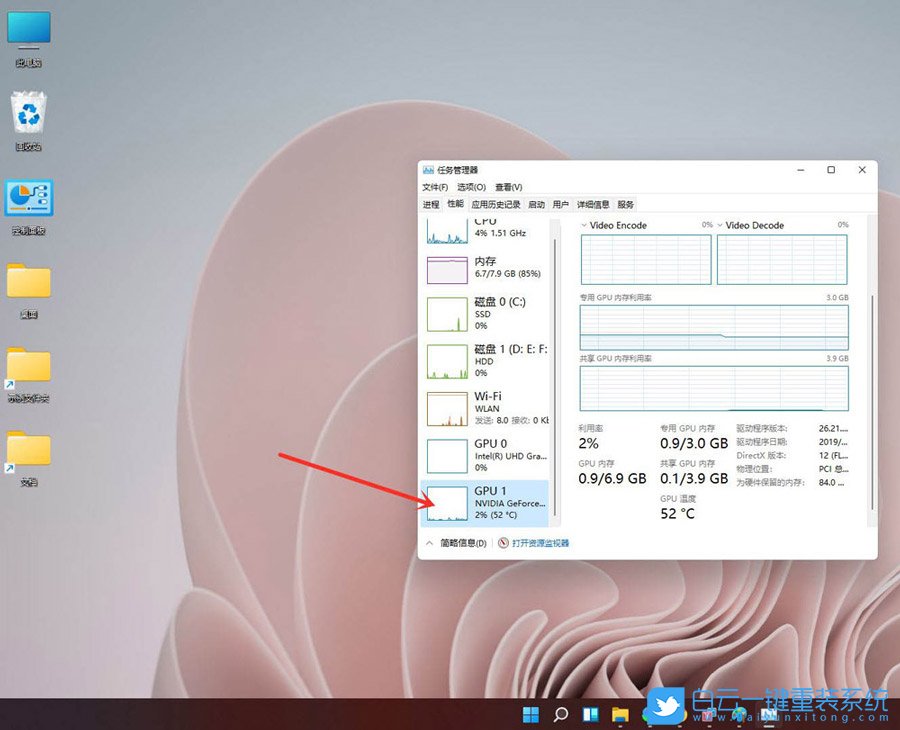
Task: Open the Recycle Bin on the desktop
Action: (x=28, y=110)
